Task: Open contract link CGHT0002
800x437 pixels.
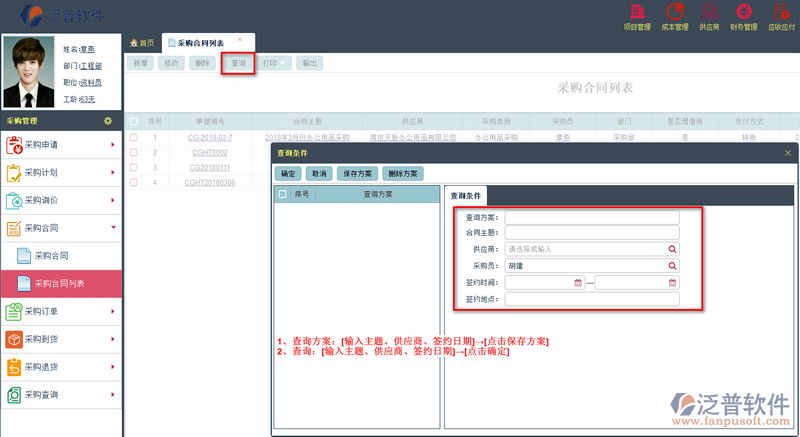Action: click(210, 152)
